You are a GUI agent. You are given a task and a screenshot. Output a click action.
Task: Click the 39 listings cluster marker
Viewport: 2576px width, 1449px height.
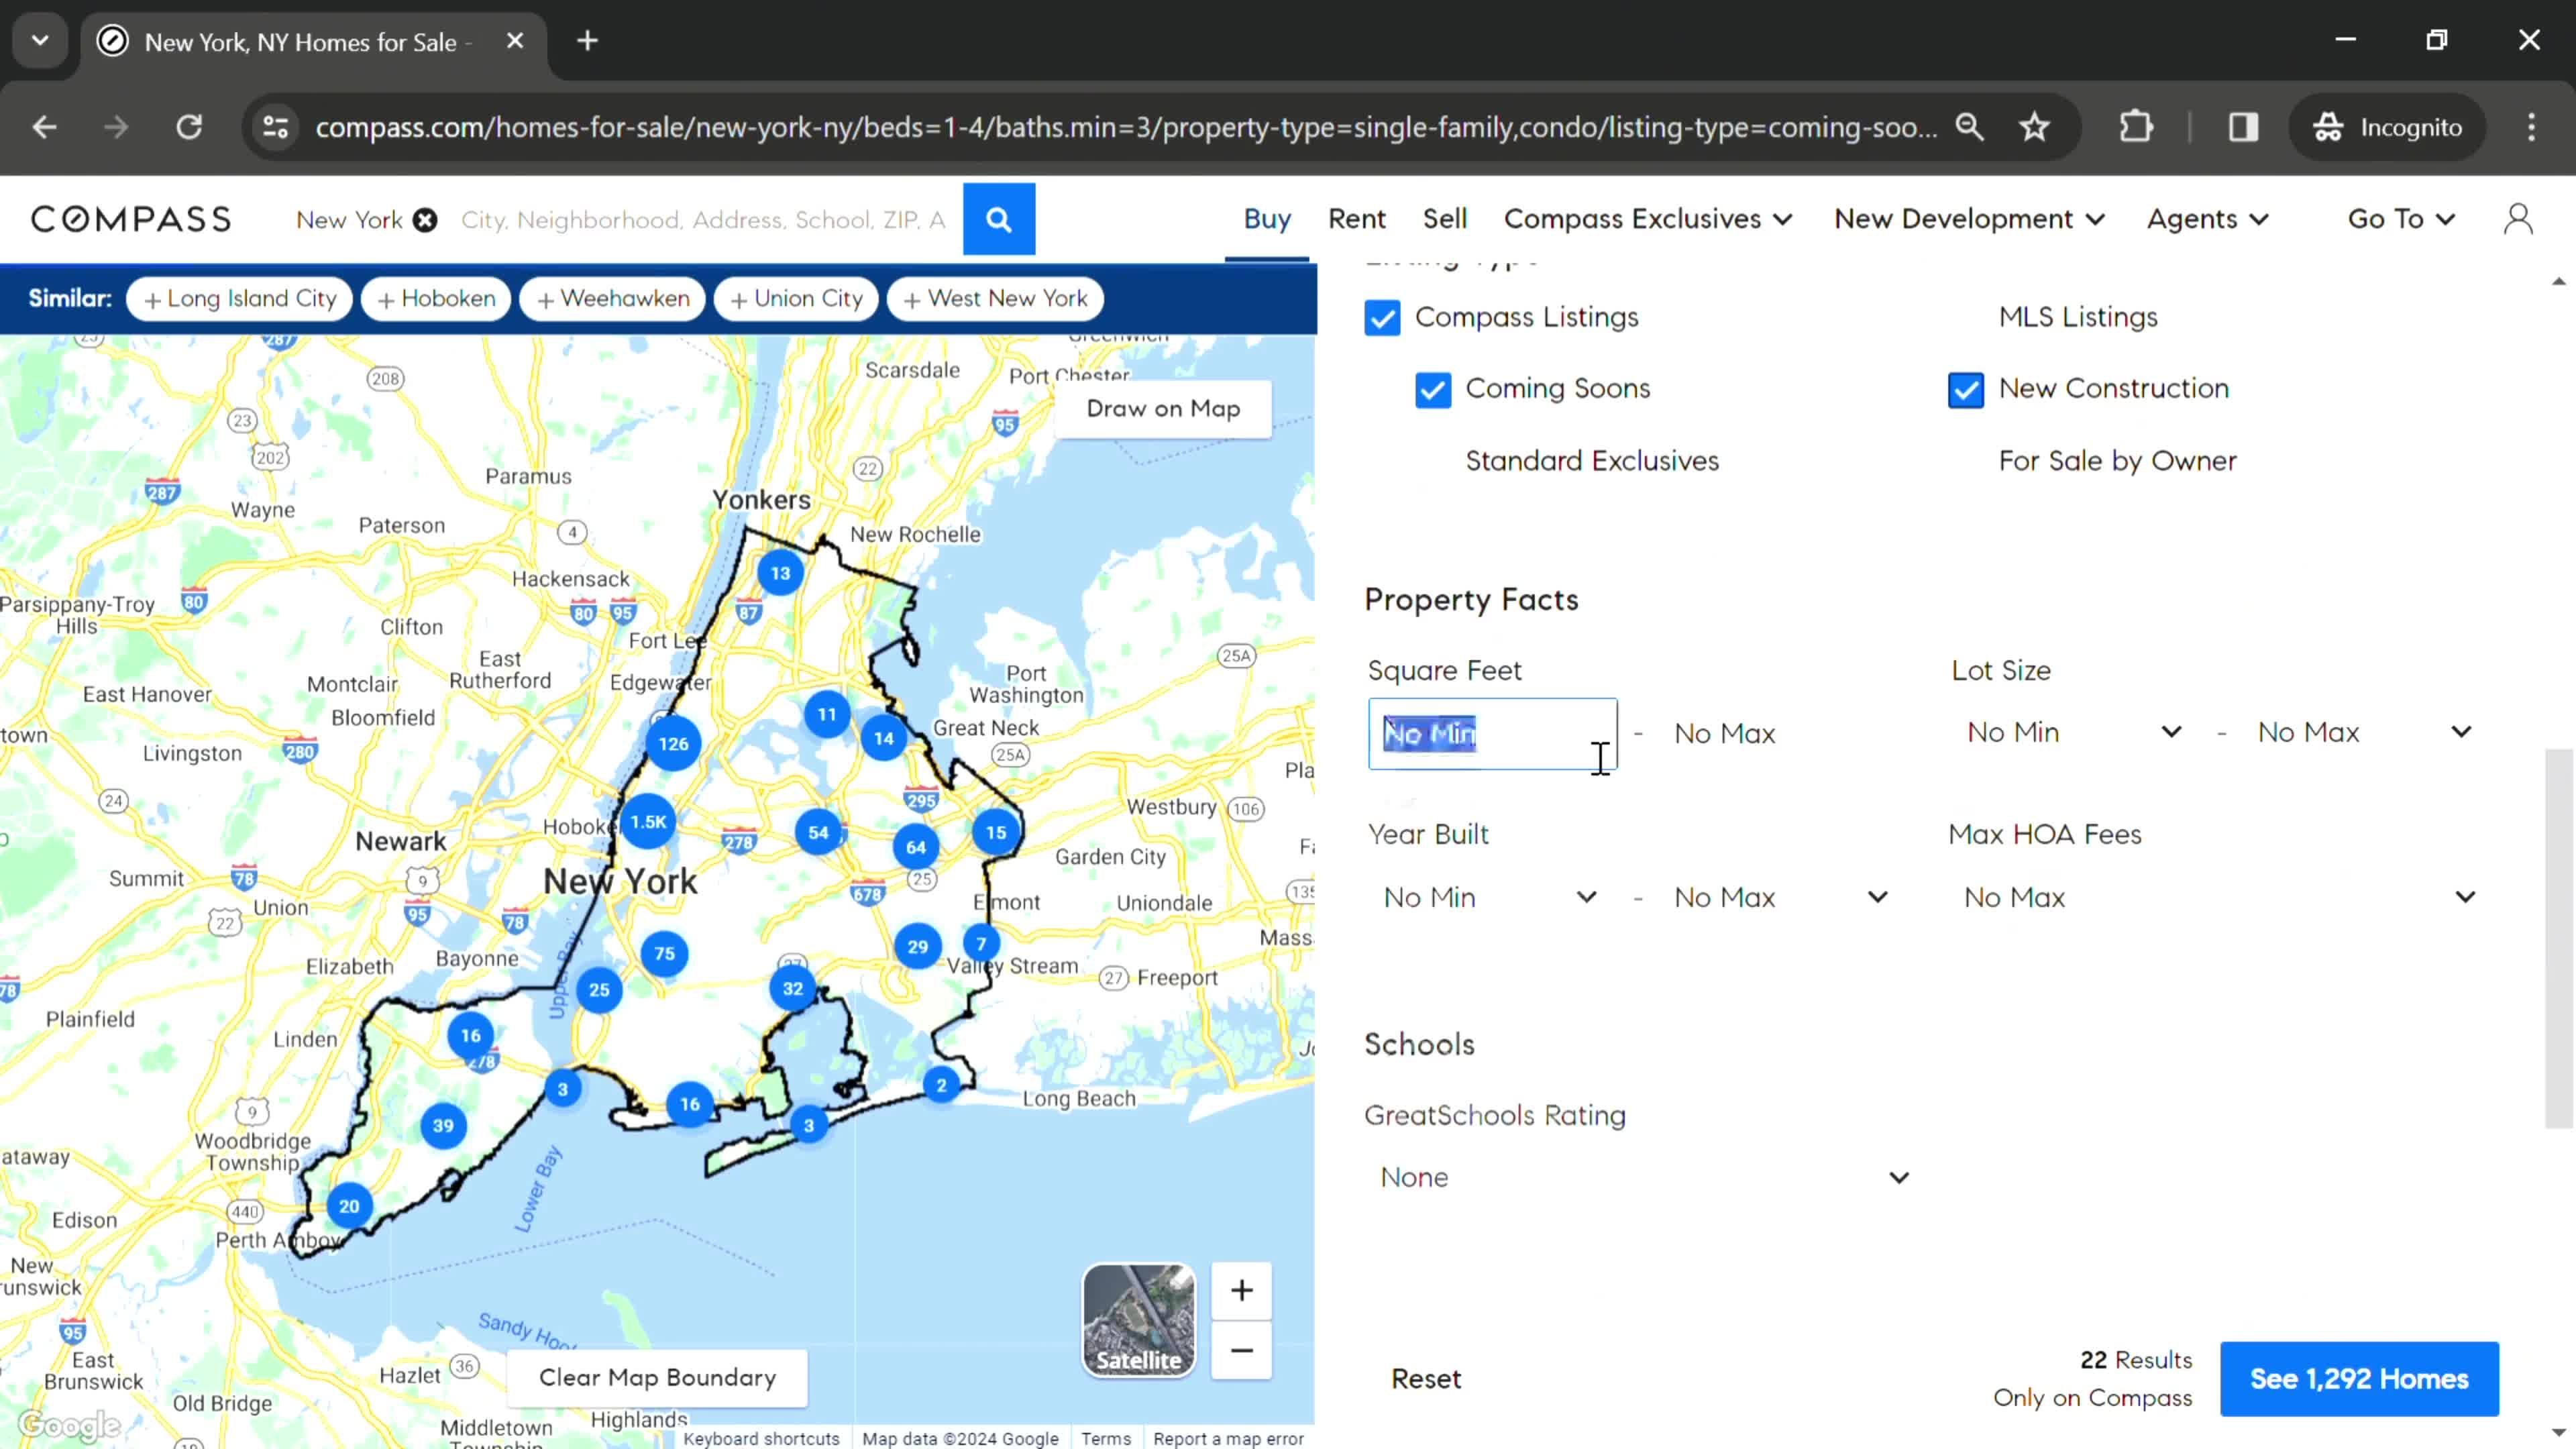click(443, 1126)
